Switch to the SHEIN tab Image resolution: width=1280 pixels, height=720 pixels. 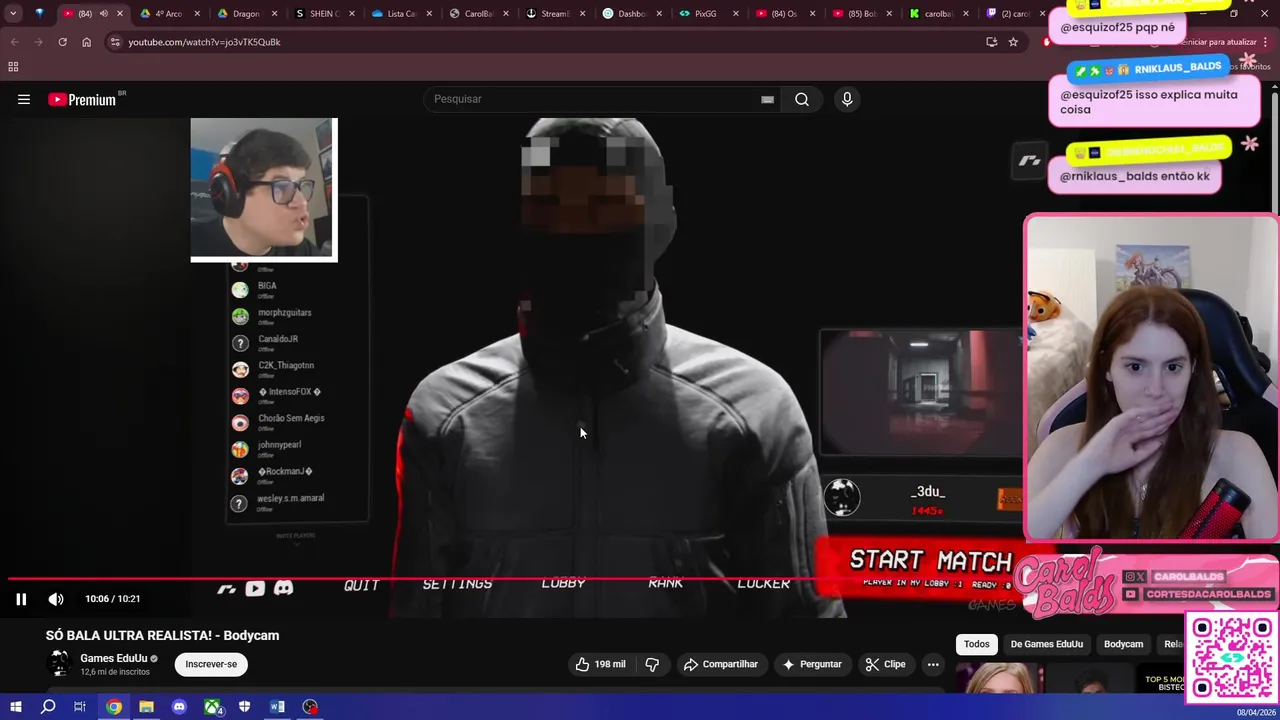tap(323, 14)
